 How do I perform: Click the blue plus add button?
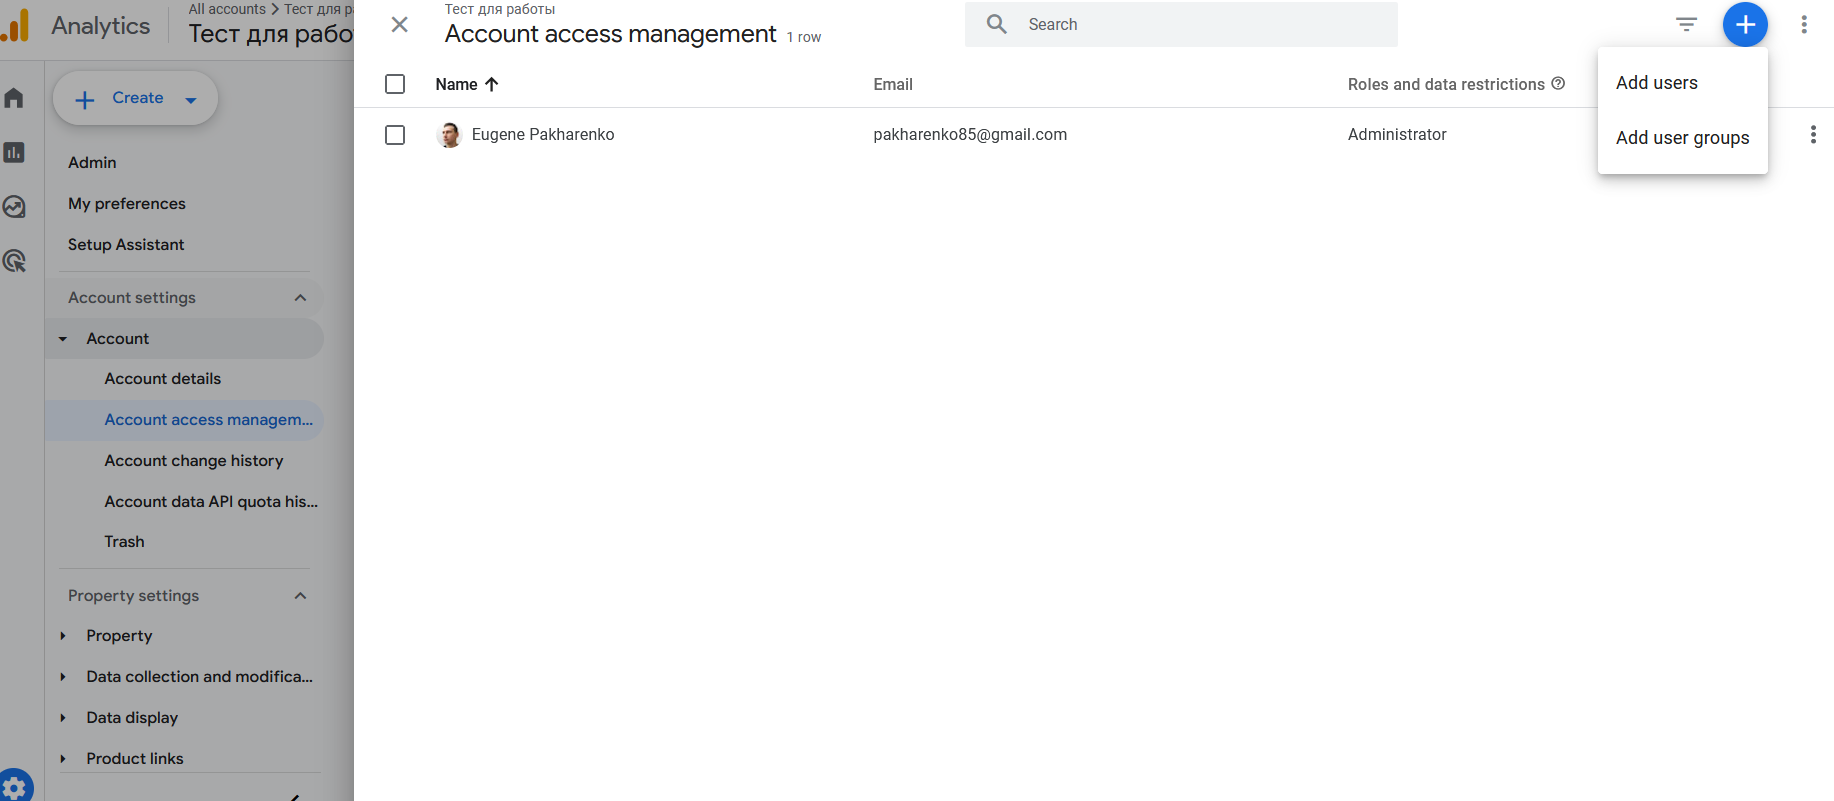click(1744, 25)
